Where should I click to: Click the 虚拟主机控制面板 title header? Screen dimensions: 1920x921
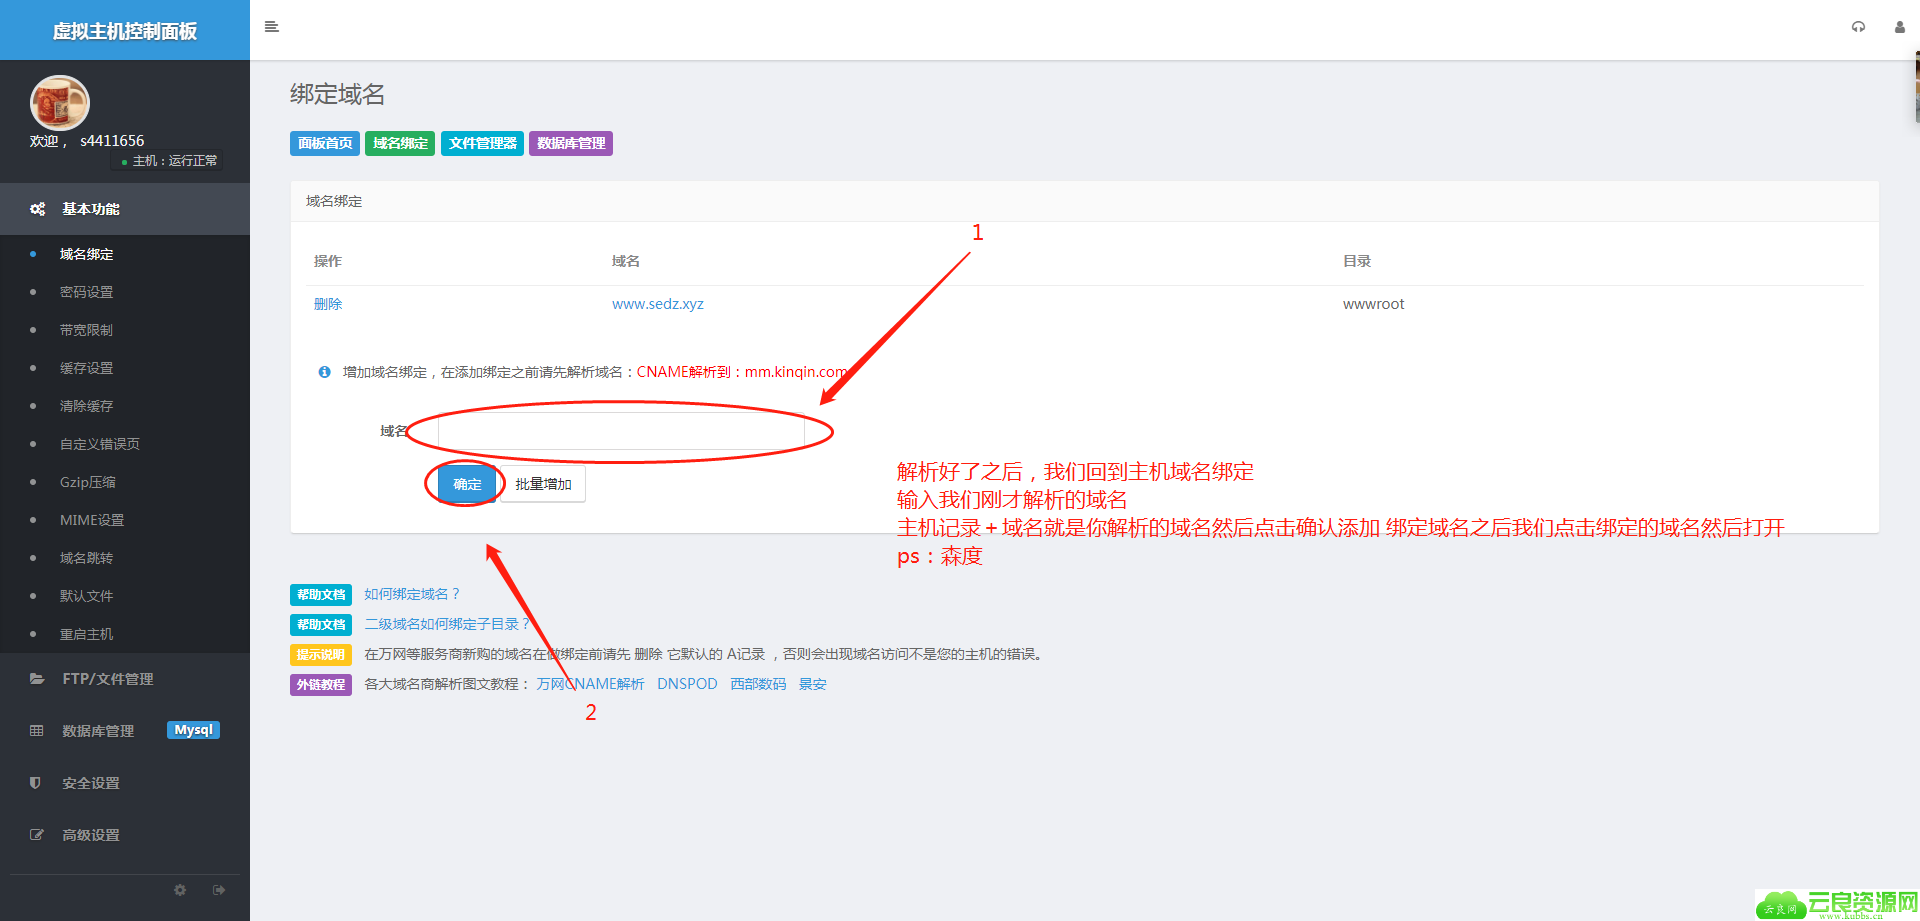[x=125, y=31]
